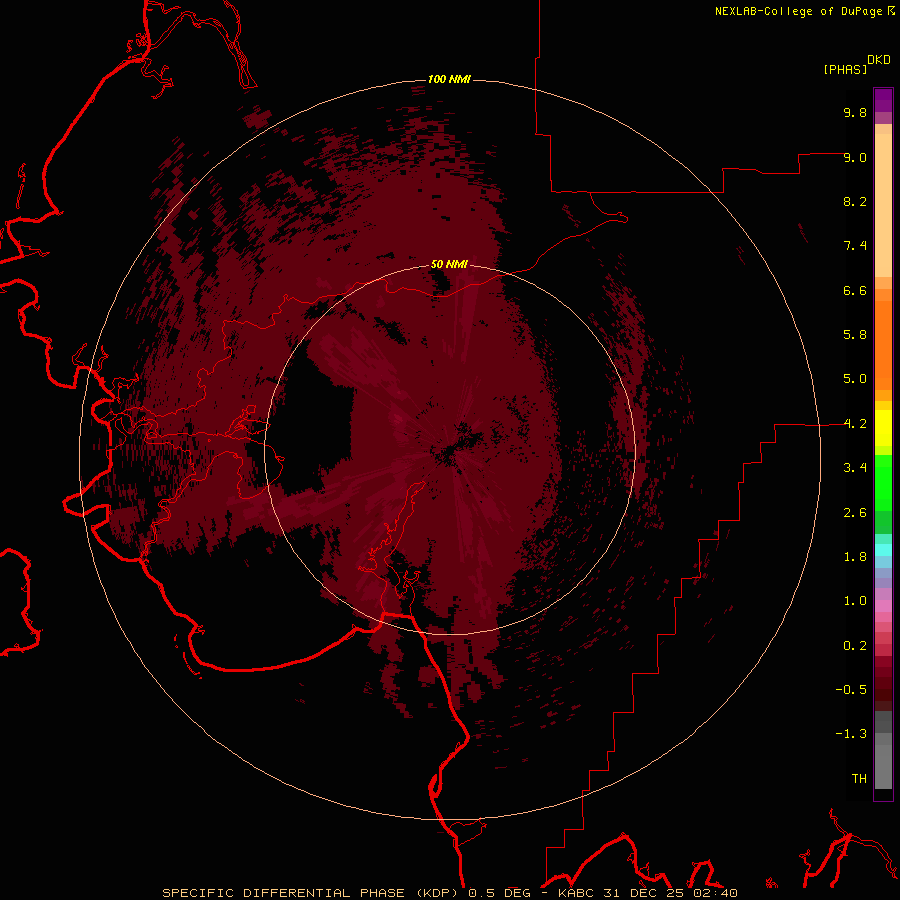Click the TH threshold label on the scale
900x900 pixels.
tap(859, 779)
